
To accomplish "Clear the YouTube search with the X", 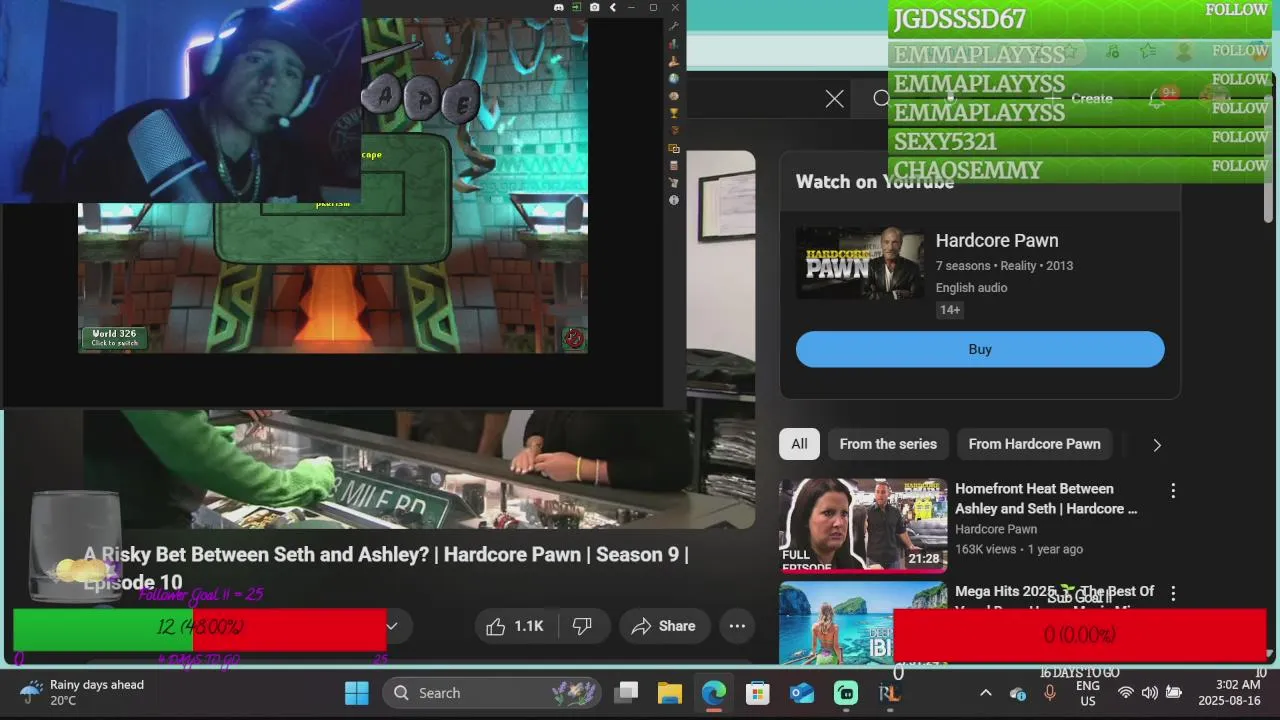I will [834, 98].
